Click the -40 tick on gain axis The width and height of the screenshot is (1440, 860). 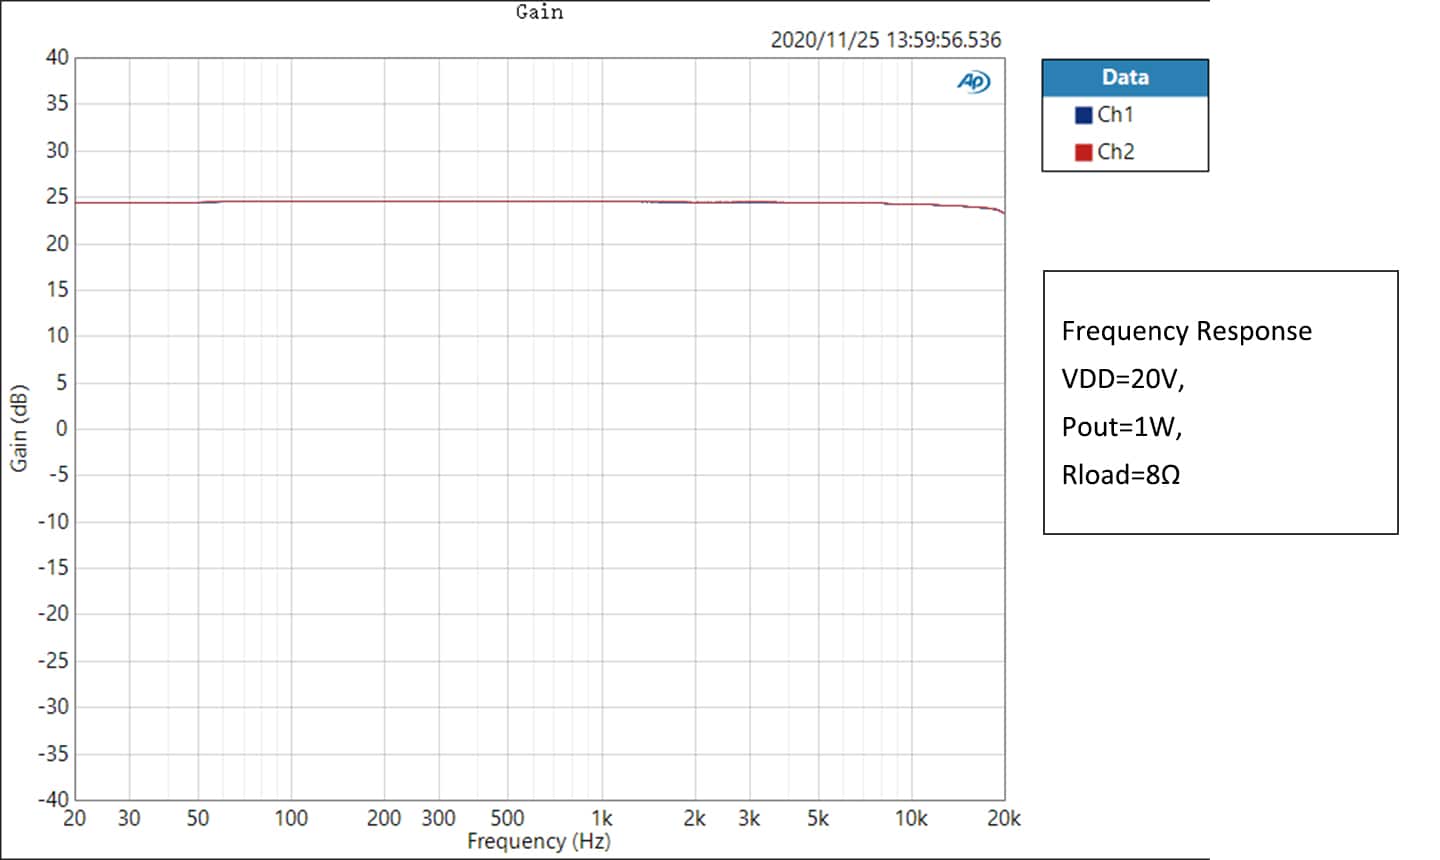(x=54, y=799)
